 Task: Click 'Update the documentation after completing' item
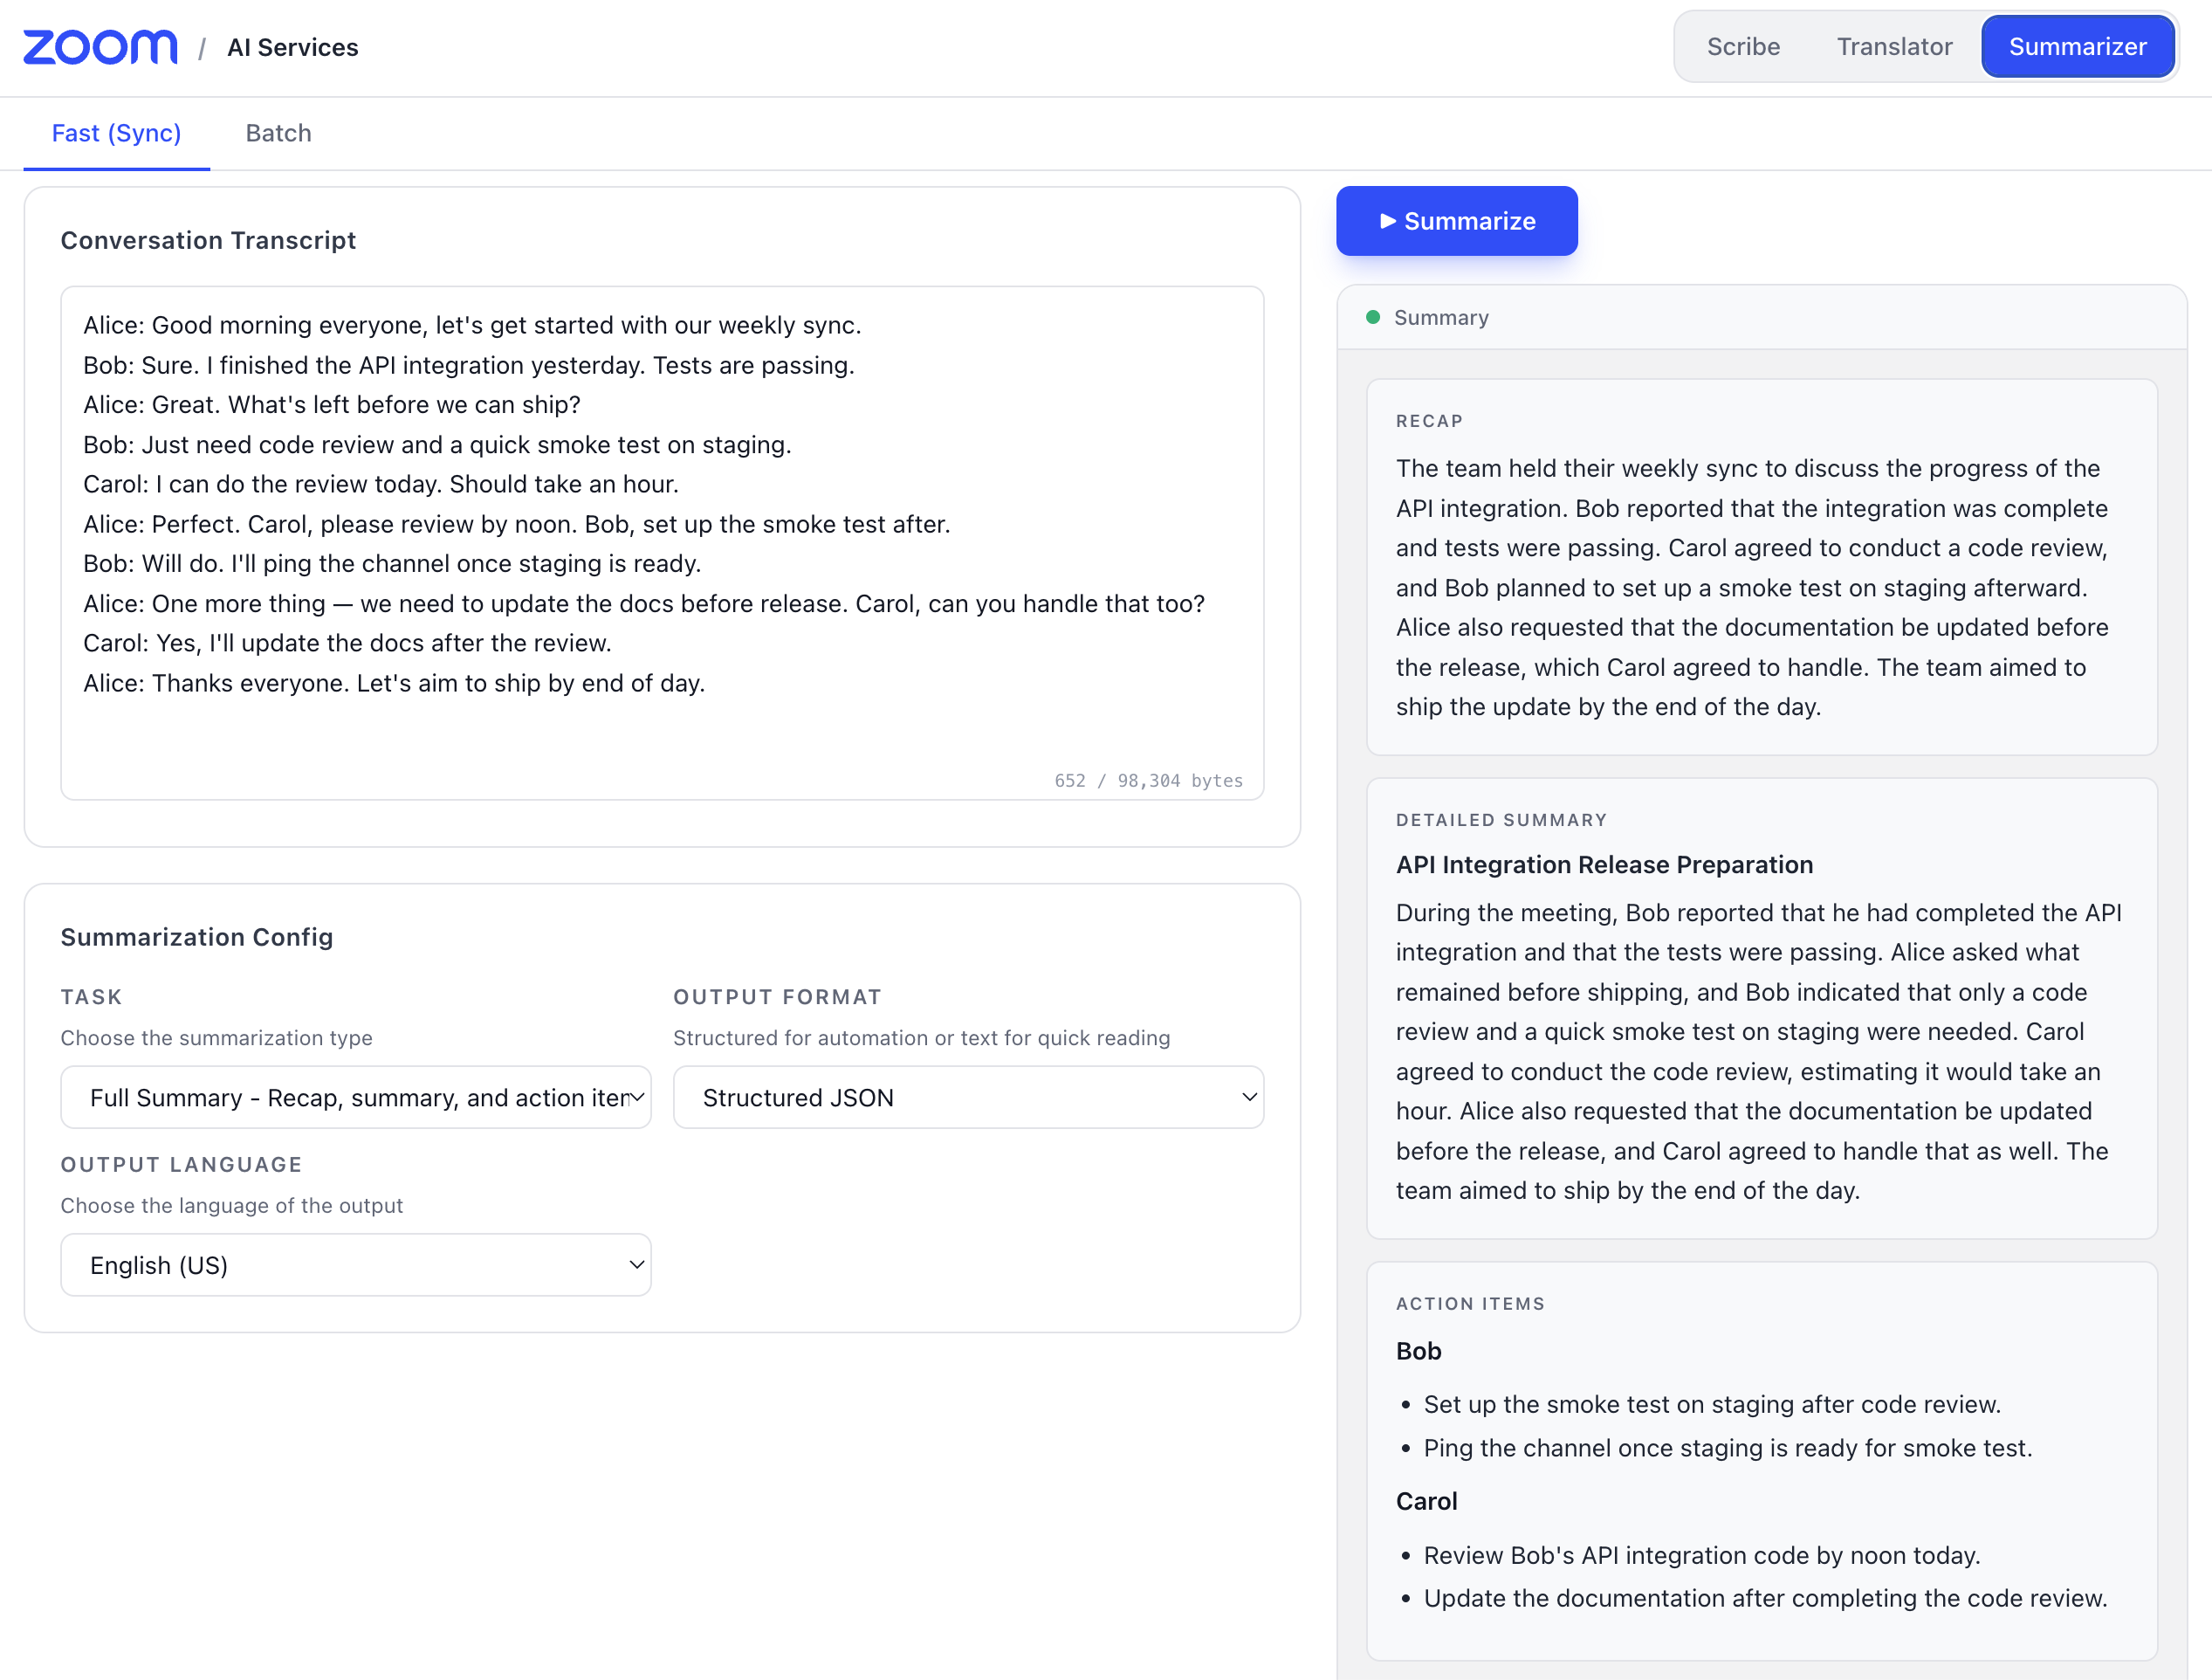[x=1765, y=1598]
